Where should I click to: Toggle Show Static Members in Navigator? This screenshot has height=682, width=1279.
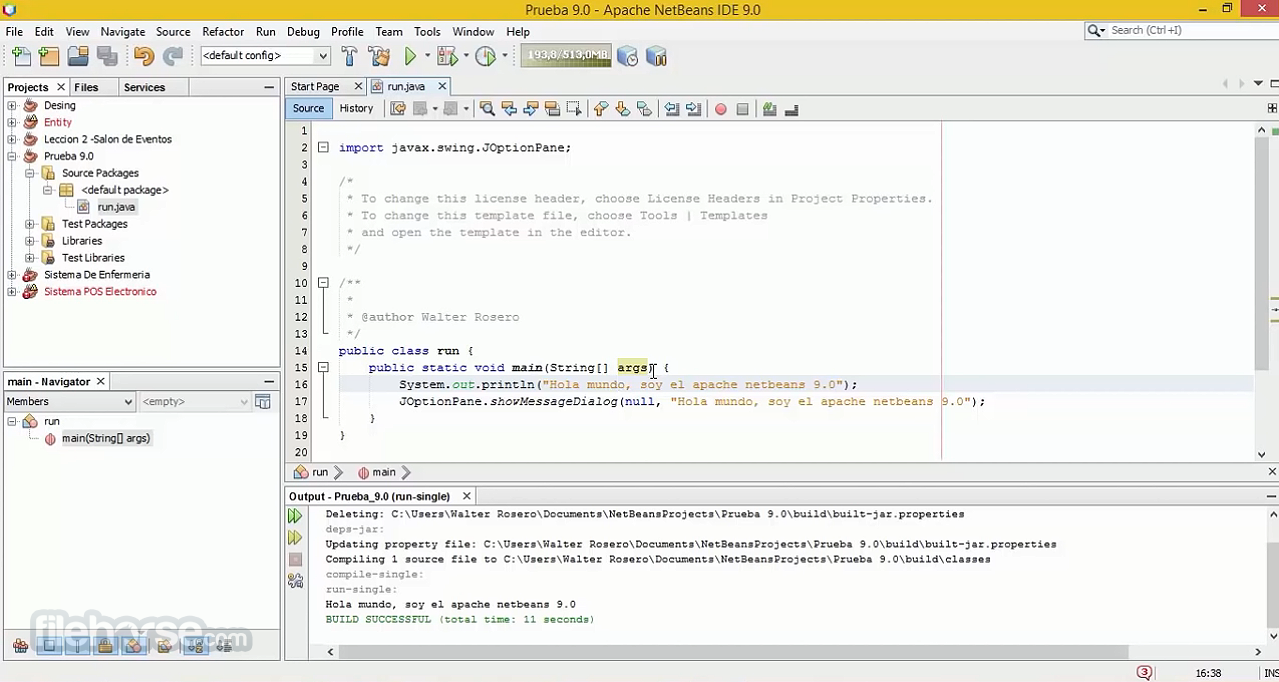pyautogui.click(x=77, y=645)
